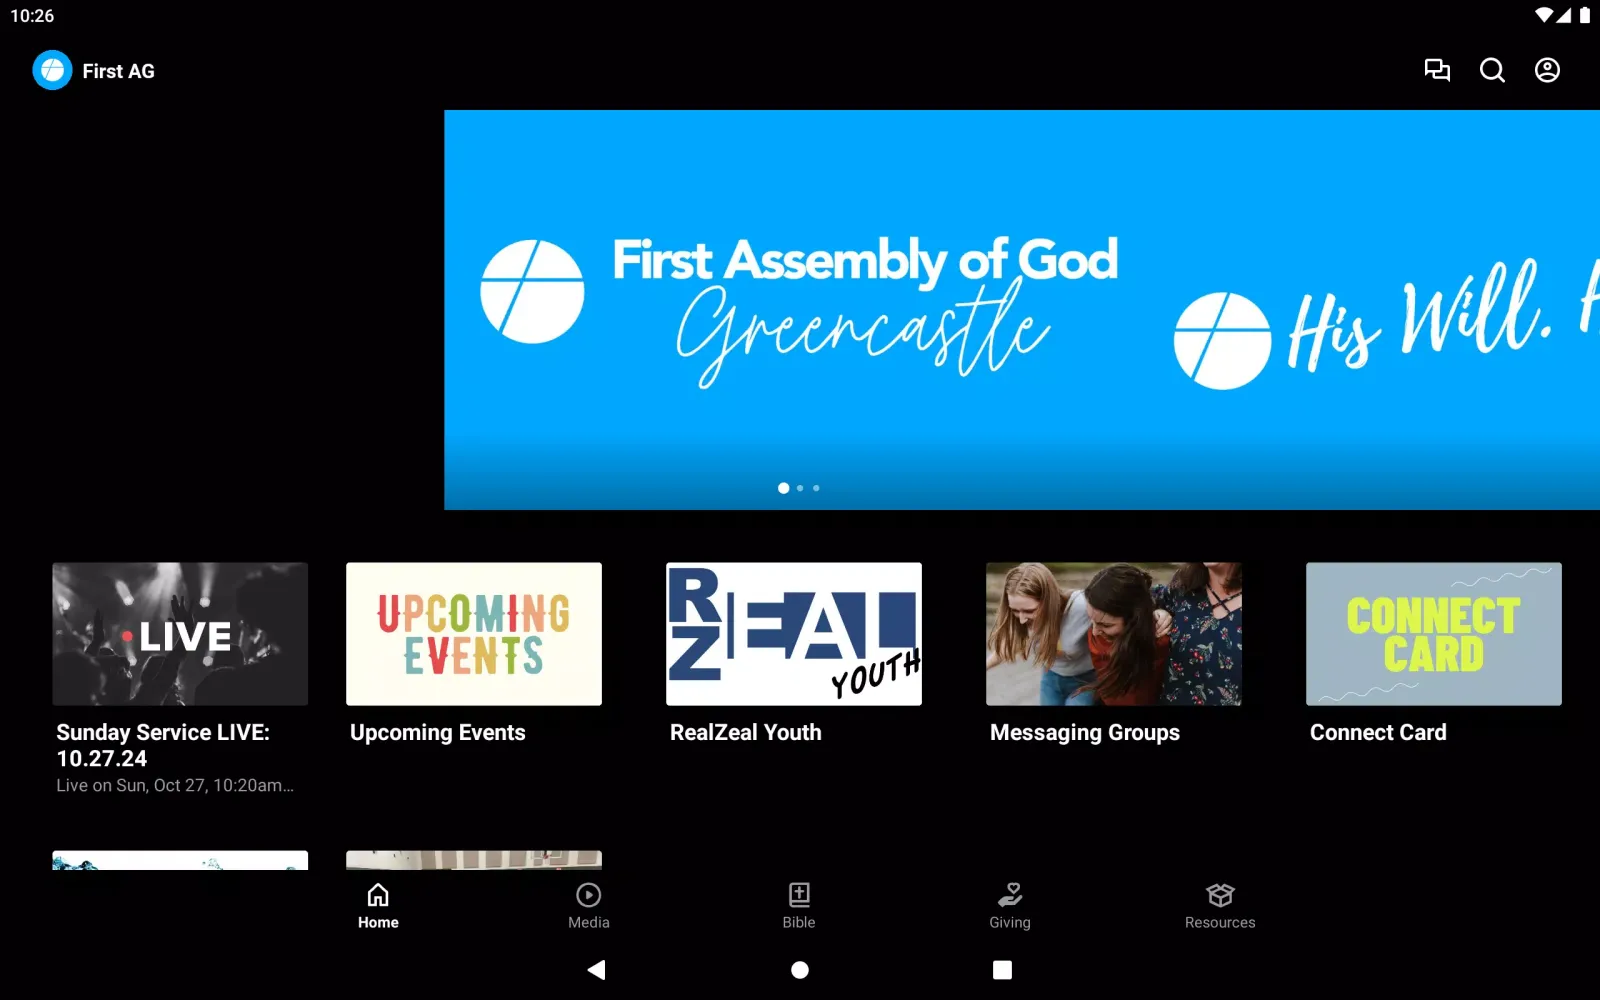Screen dimensions: 1600x1000
Task: Tap the 'Connect Card' label
Action: [x=1378, y=733]
